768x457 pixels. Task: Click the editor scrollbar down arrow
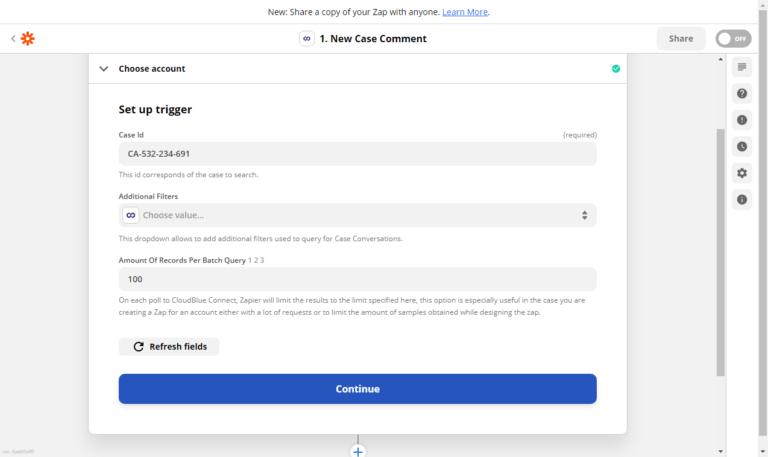(x=720, y=451)
